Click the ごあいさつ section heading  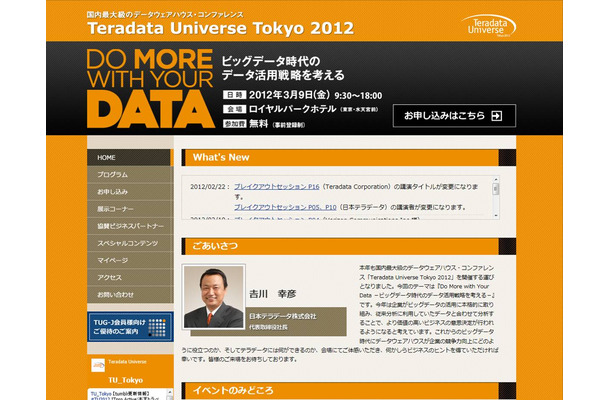pos(215,246)
